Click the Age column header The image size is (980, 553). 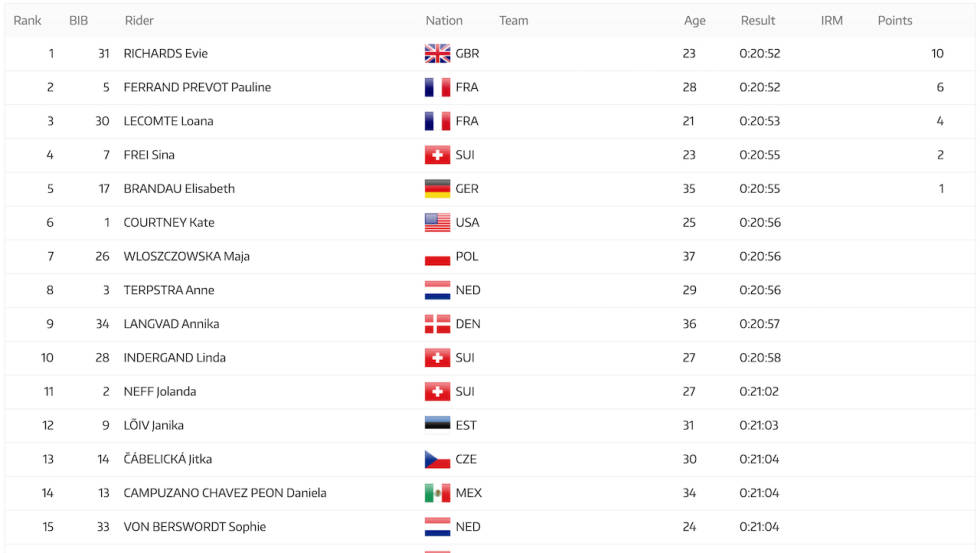pos(694,21)
